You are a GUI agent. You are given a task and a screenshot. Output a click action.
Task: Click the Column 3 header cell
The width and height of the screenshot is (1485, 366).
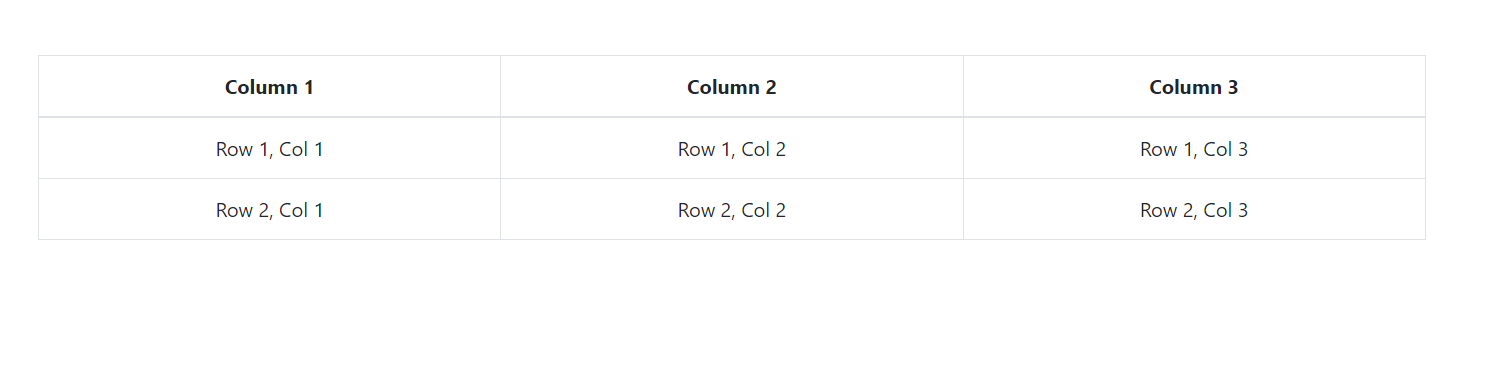tap(1194, 87)
